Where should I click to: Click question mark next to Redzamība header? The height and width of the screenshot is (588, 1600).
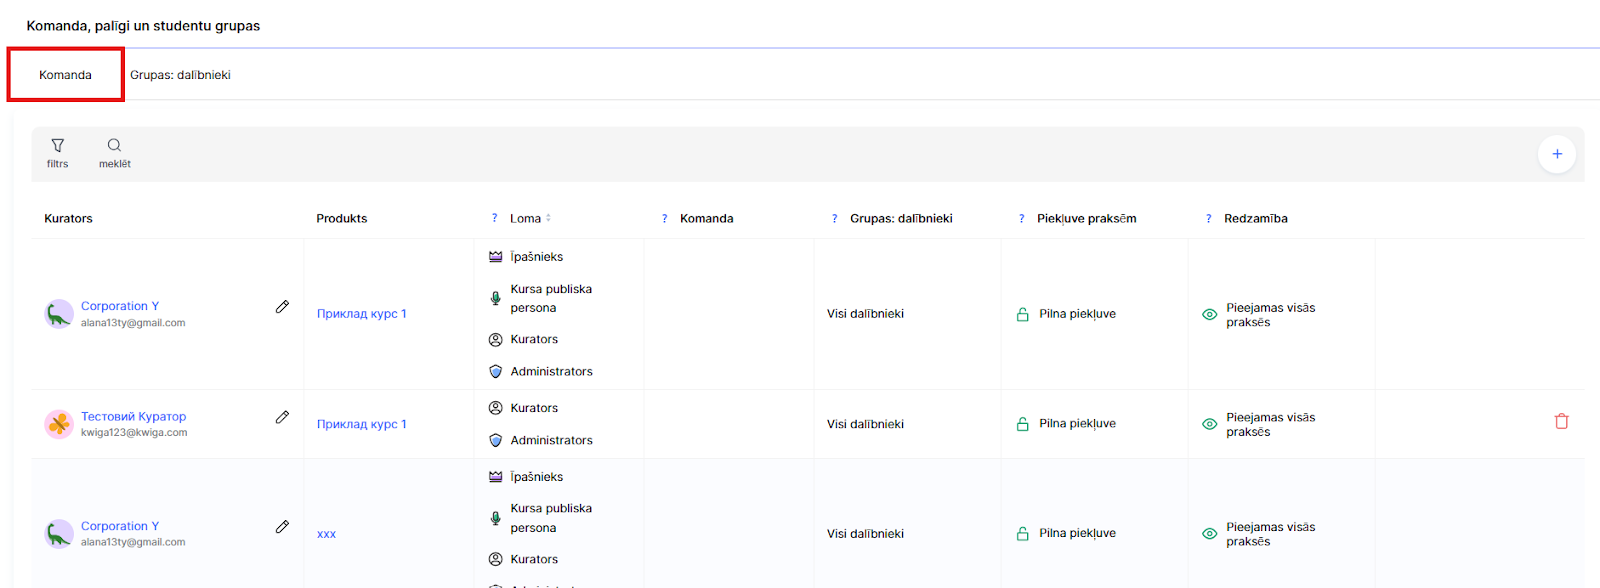[x=1208, y=219]
